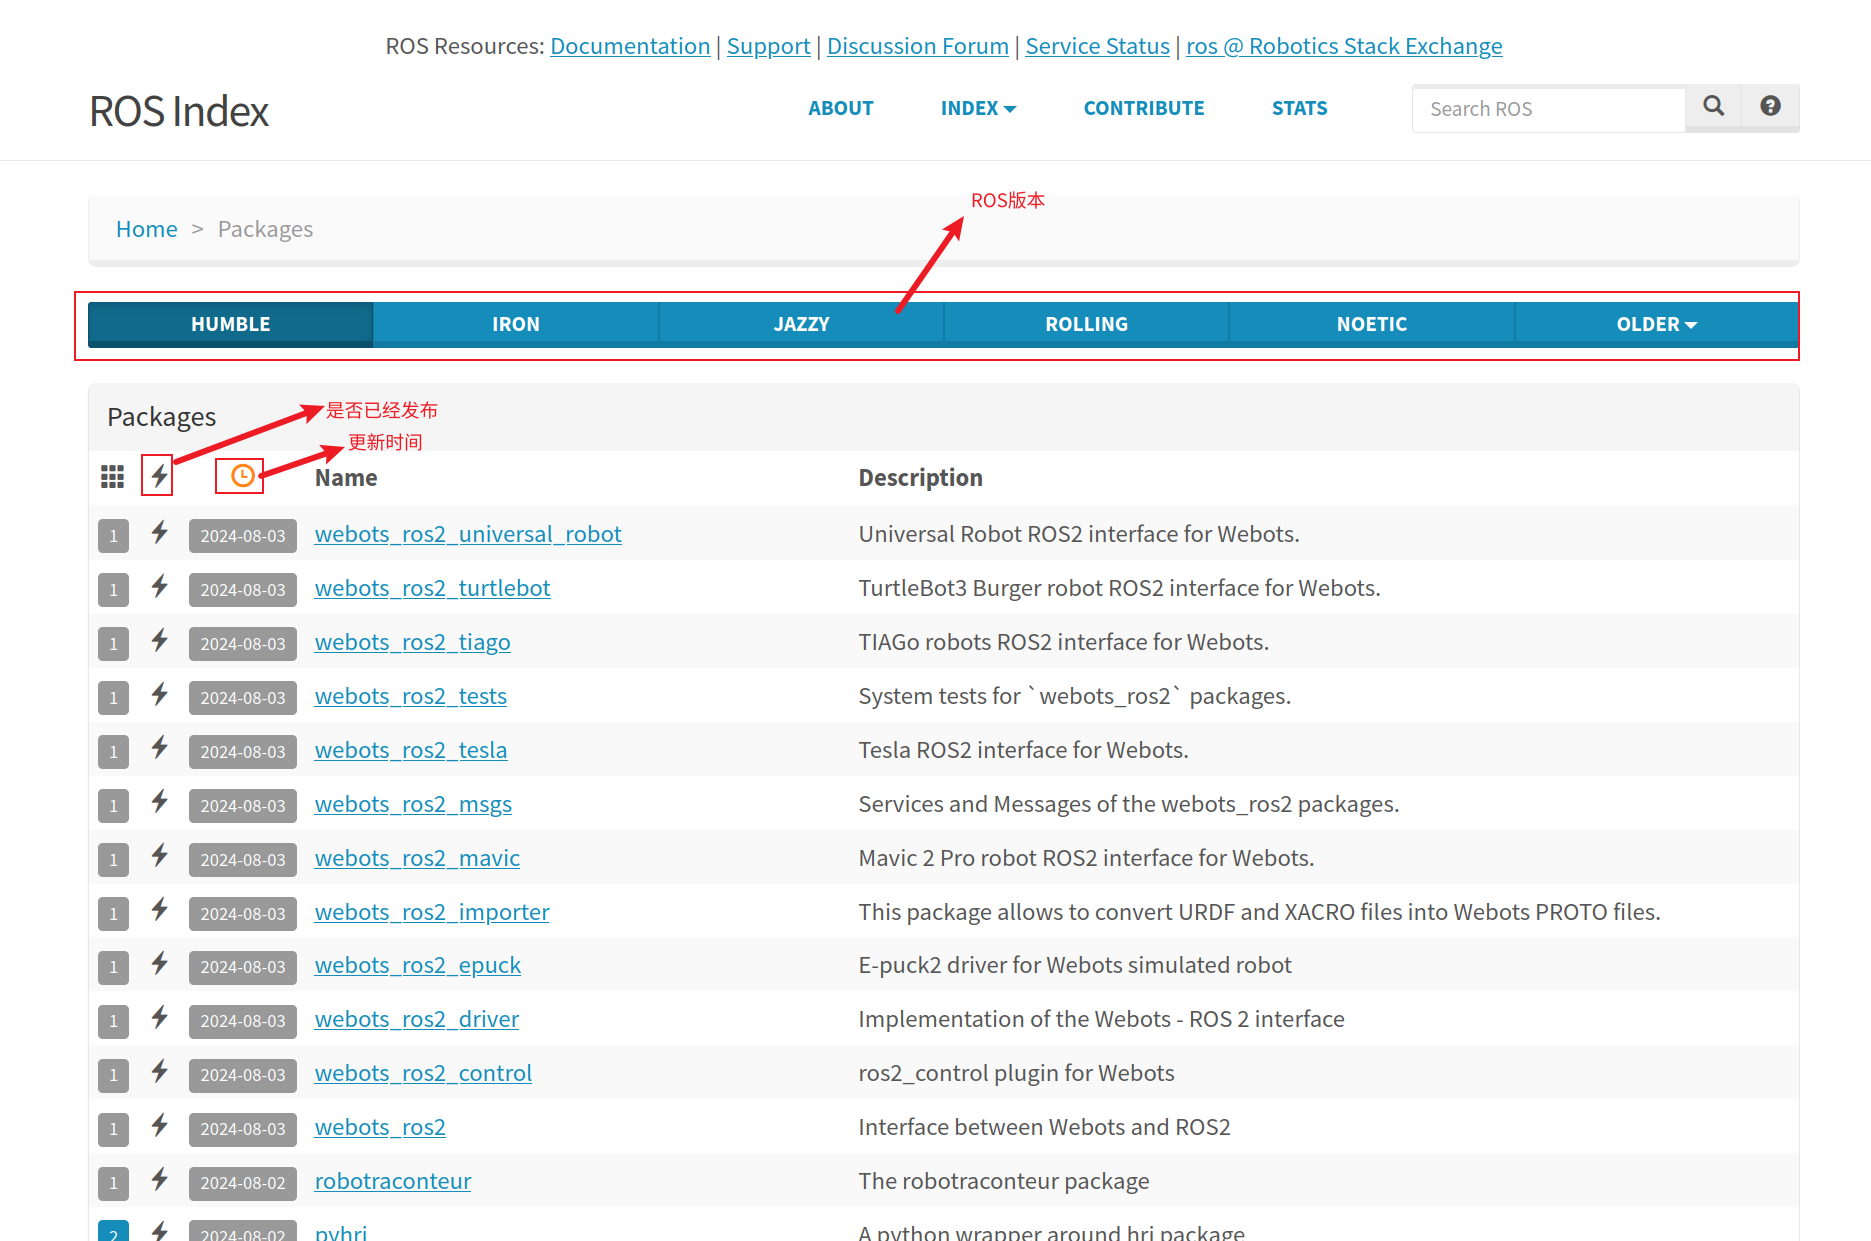Image resolution: width=1871 pixels, height=1241 pixels.
Task: Click the ROS Index site title
Action: pyautogui.click(x=179, y=111)
